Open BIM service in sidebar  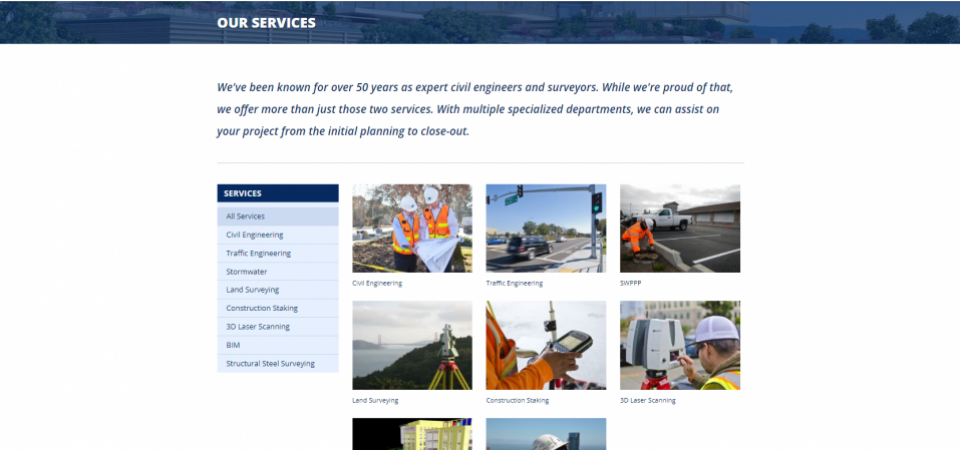click(x=277, y=345)
